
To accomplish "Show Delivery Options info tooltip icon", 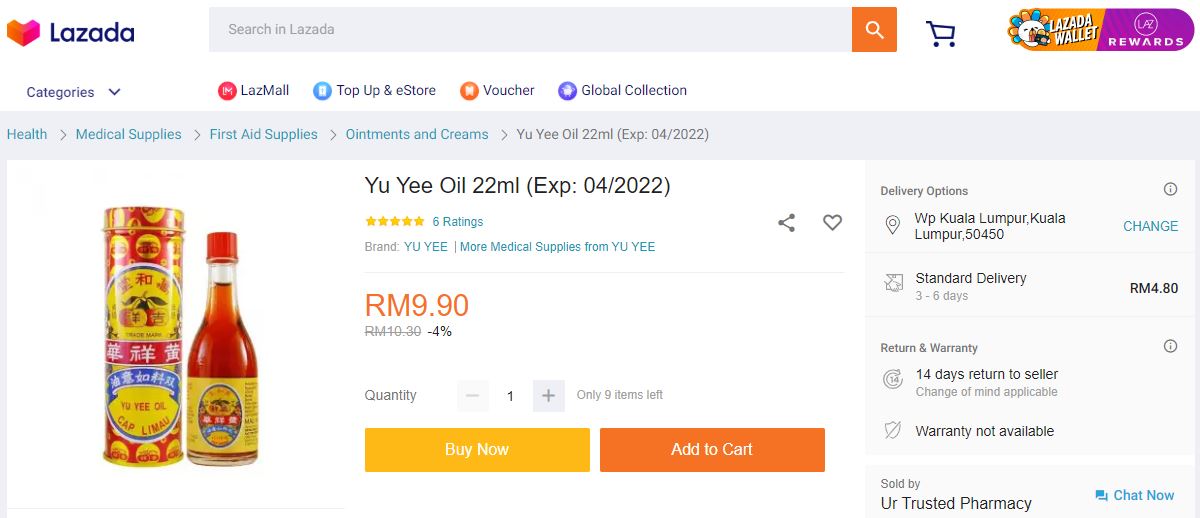I will pos(1170,190).
